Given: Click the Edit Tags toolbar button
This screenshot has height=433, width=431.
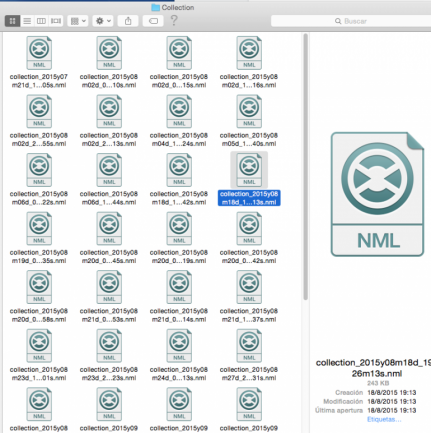Looking at the screenshot, I should [x=153, y=21].
